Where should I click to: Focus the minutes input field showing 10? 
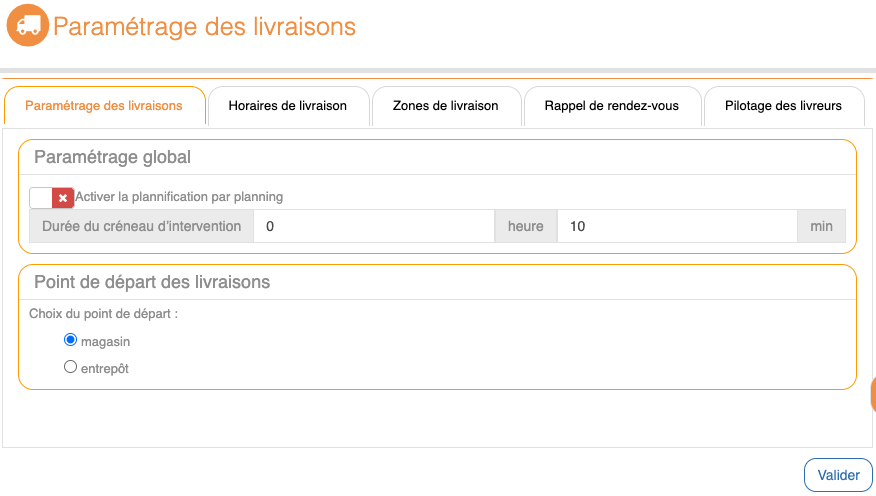676,226
